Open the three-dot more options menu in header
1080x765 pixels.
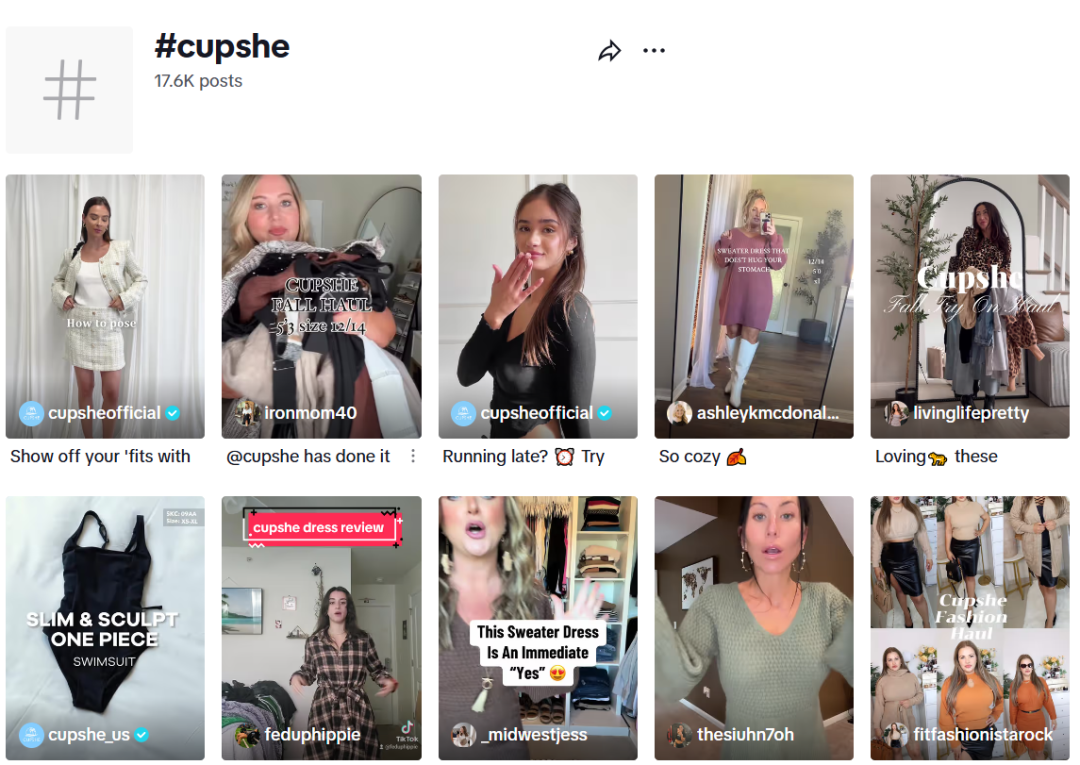point(654,50)
